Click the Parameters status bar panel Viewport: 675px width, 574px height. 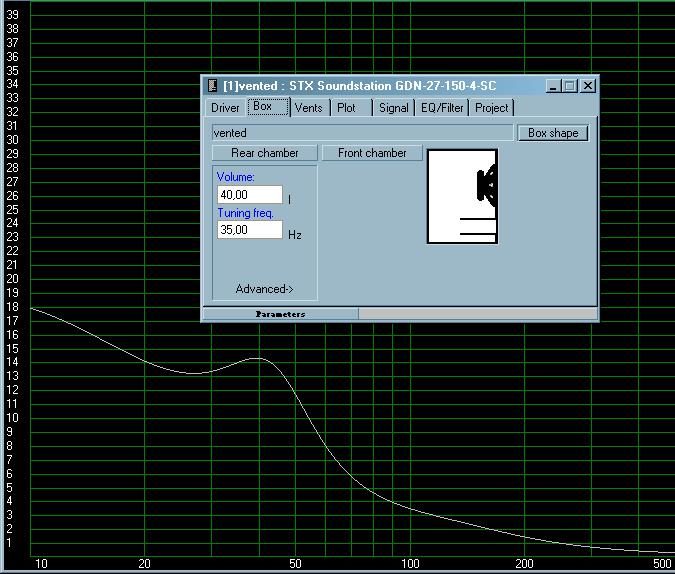280,314
